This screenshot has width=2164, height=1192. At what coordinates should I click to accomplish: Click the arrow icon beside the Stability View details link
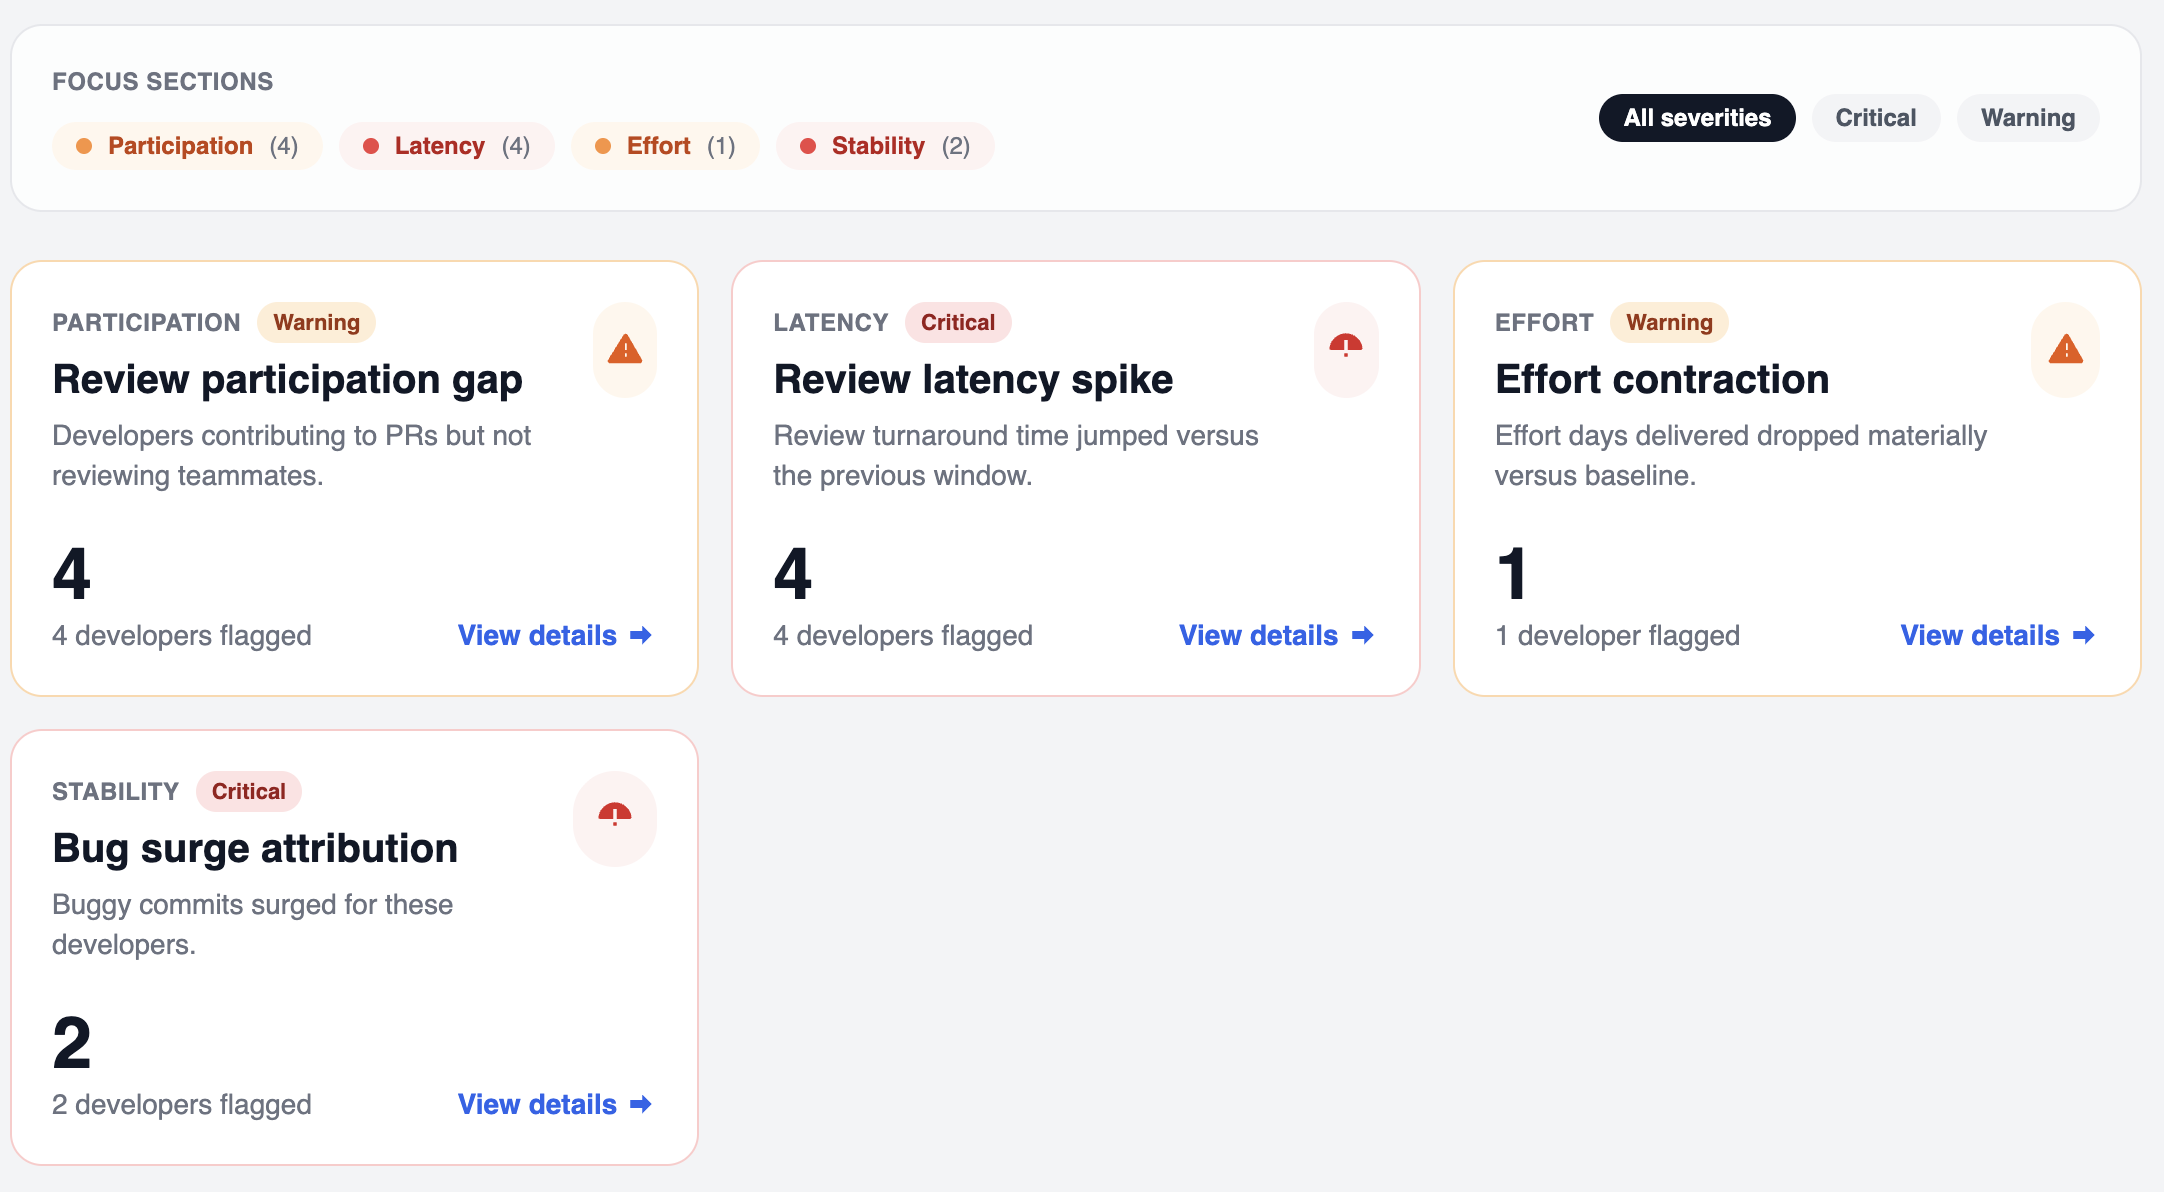pyautogui.click(x=641, y=1104)
